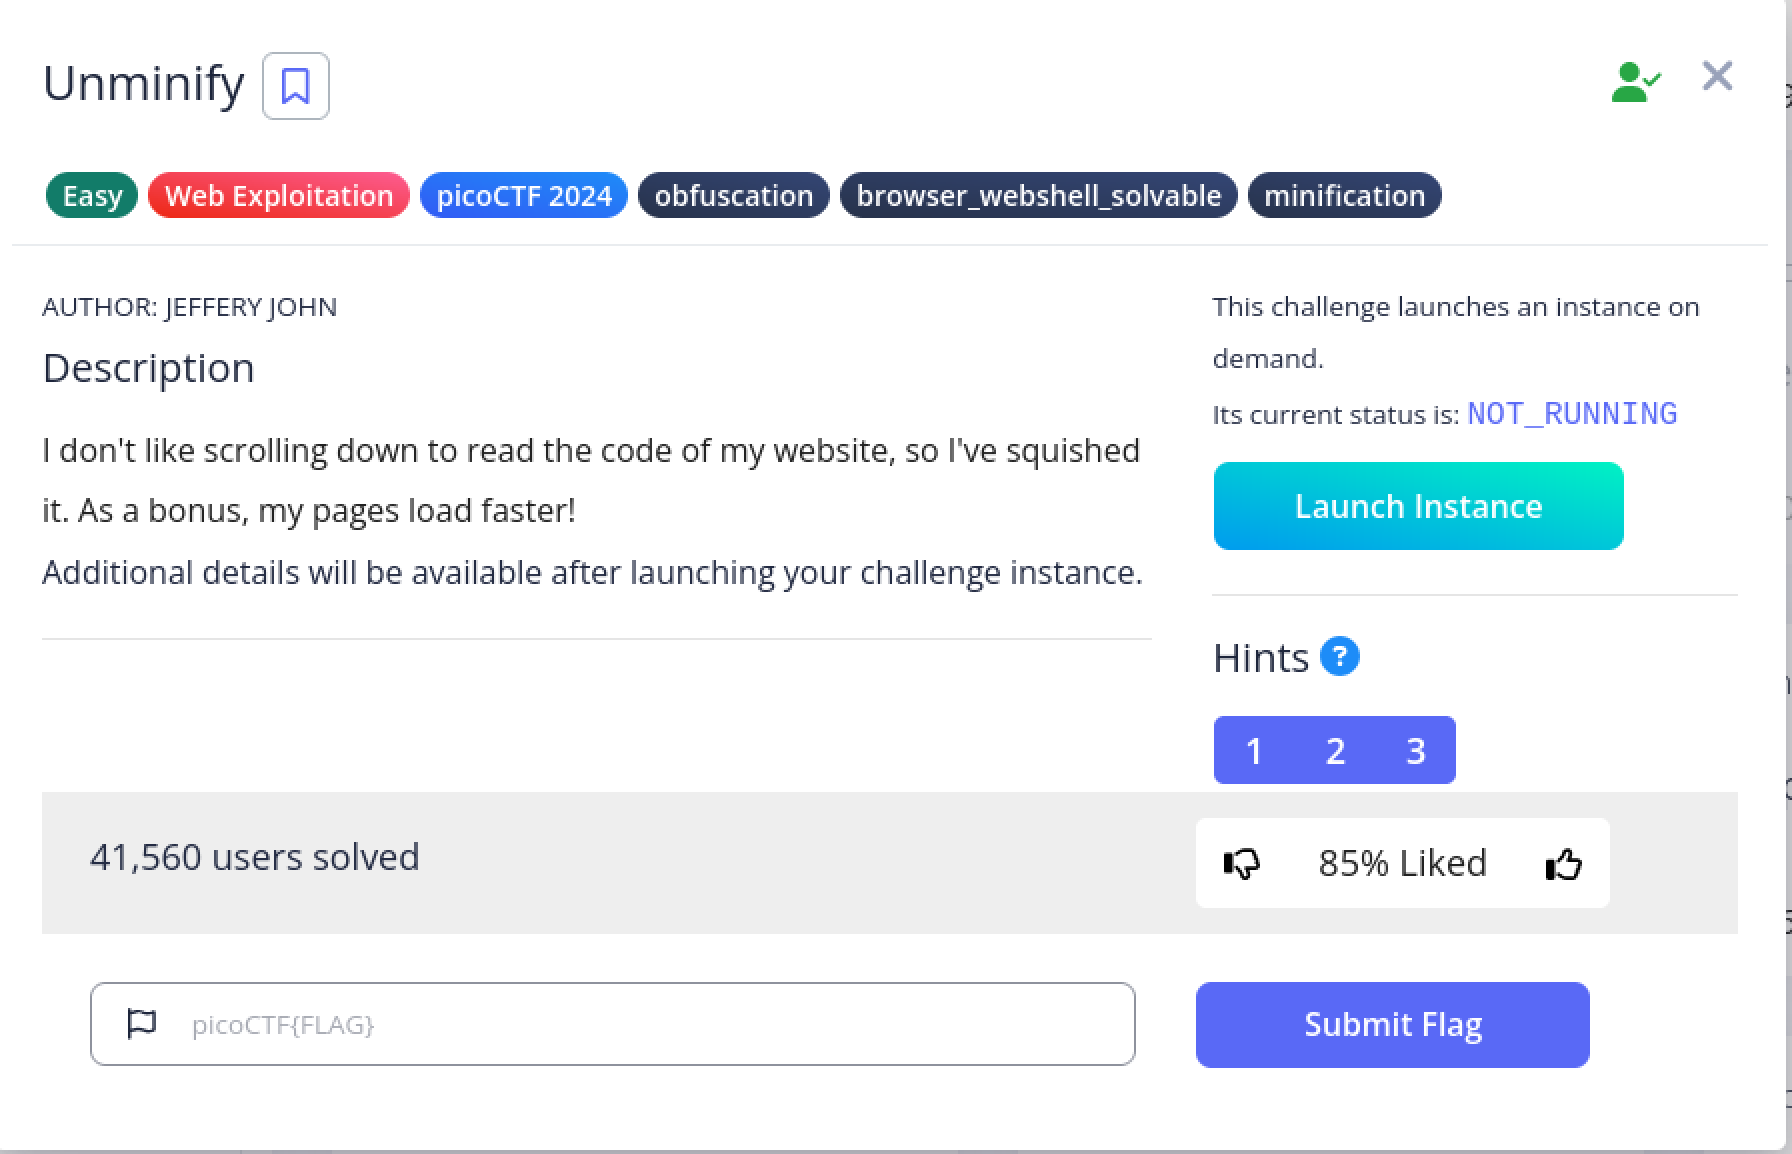
Task: Click the thumbs down dislike icon
Action: click(1242, 863)
